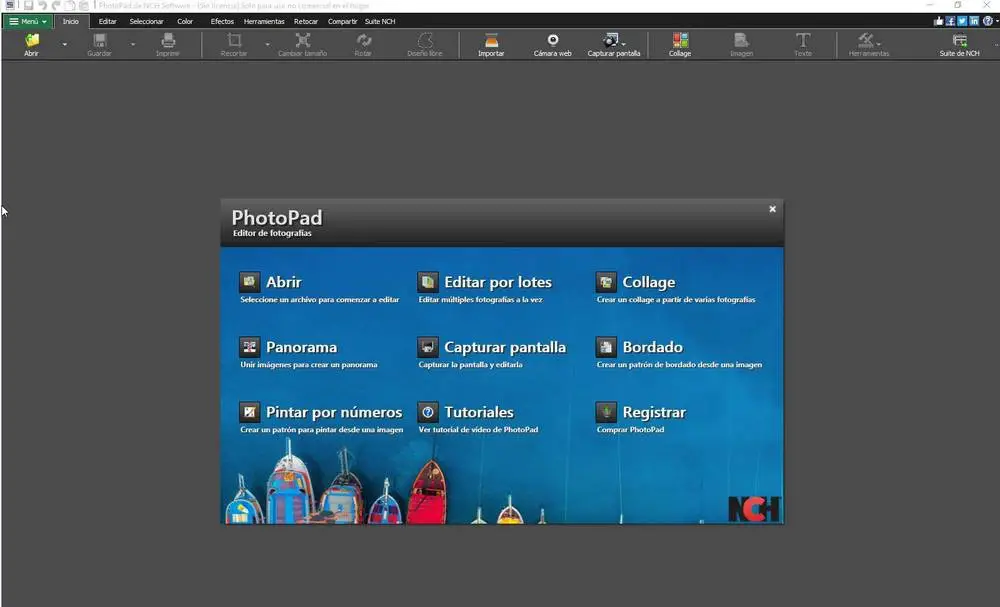Click the Pintar por números link
This screenshot has height=607, width=1000.
click(334, 412)
